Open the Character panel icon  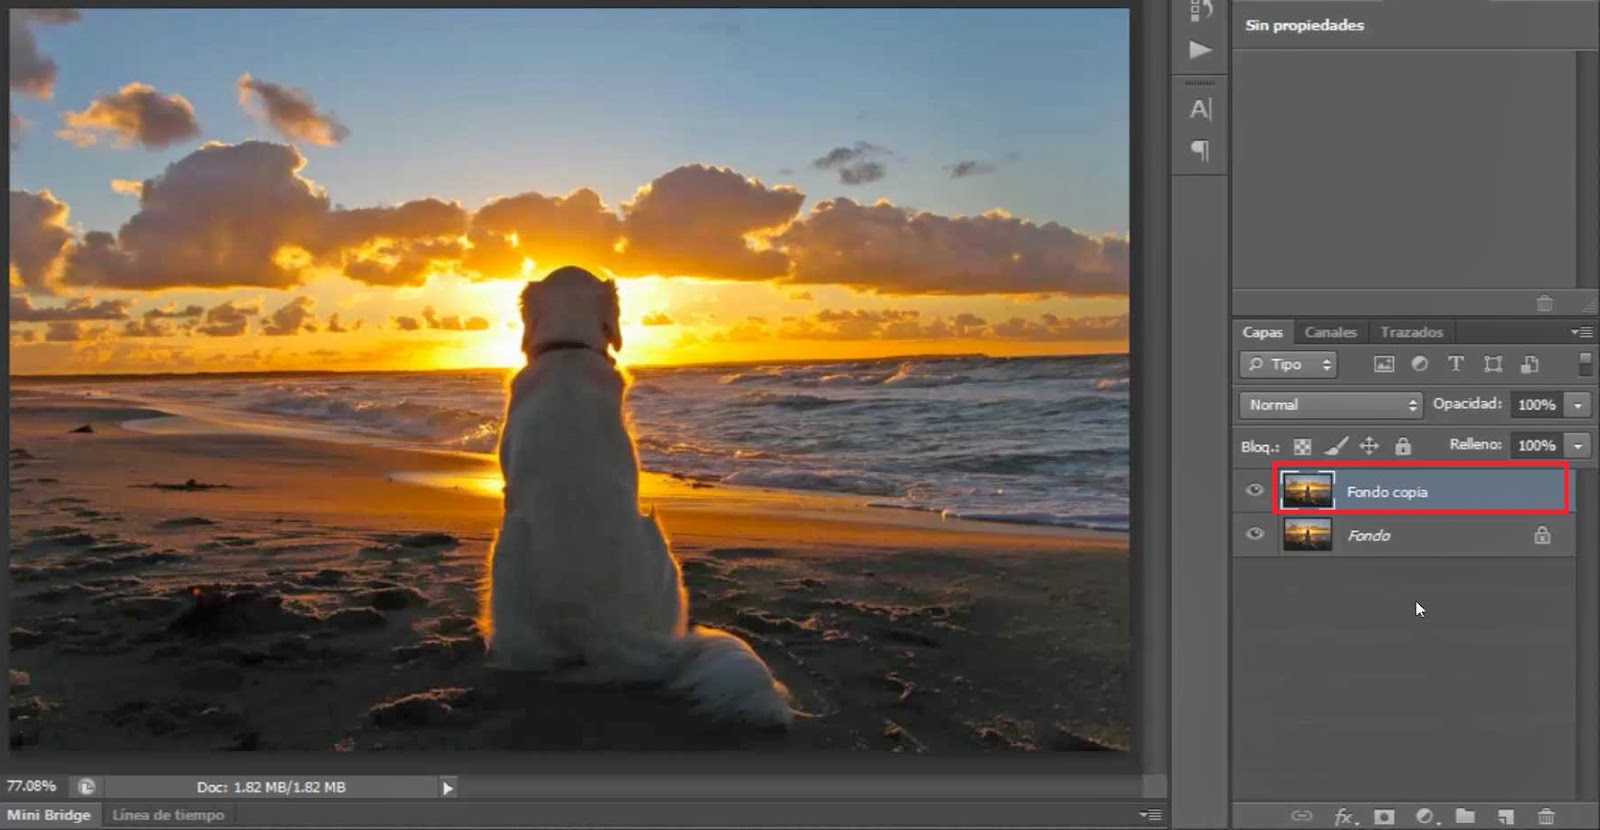1200,109
